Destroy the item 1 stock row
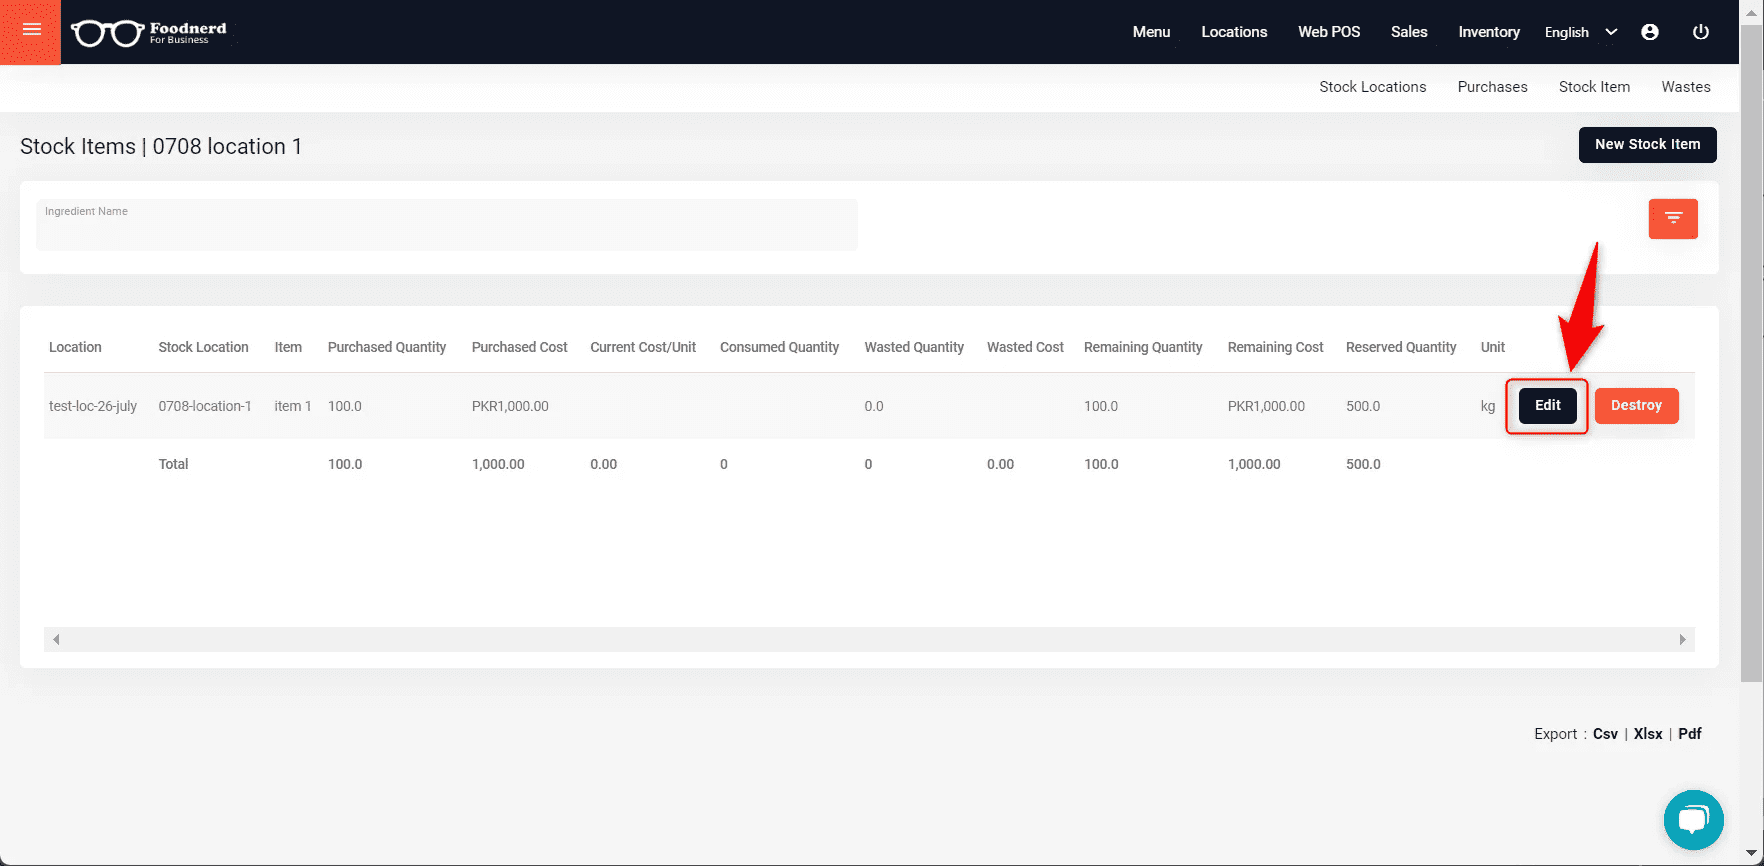 point(1636,405)
